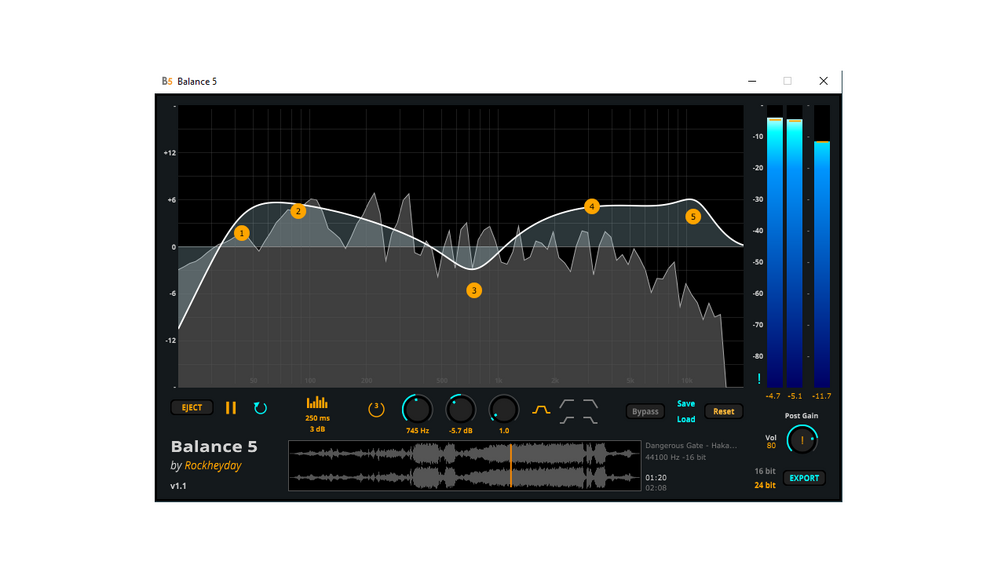
Task: Select the bell filter shape
Action: click(542, 409)
